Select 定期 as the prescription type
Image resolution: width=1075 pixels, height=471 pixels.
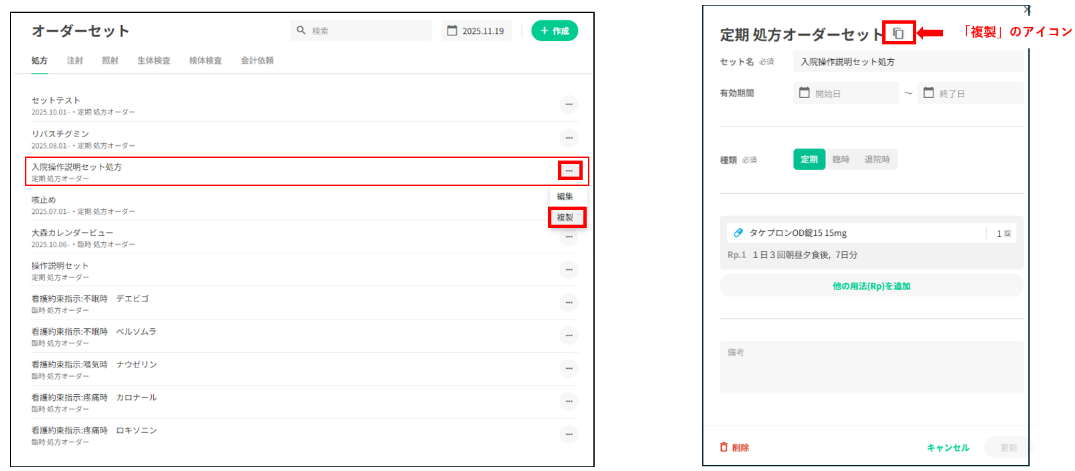(809, 159)
